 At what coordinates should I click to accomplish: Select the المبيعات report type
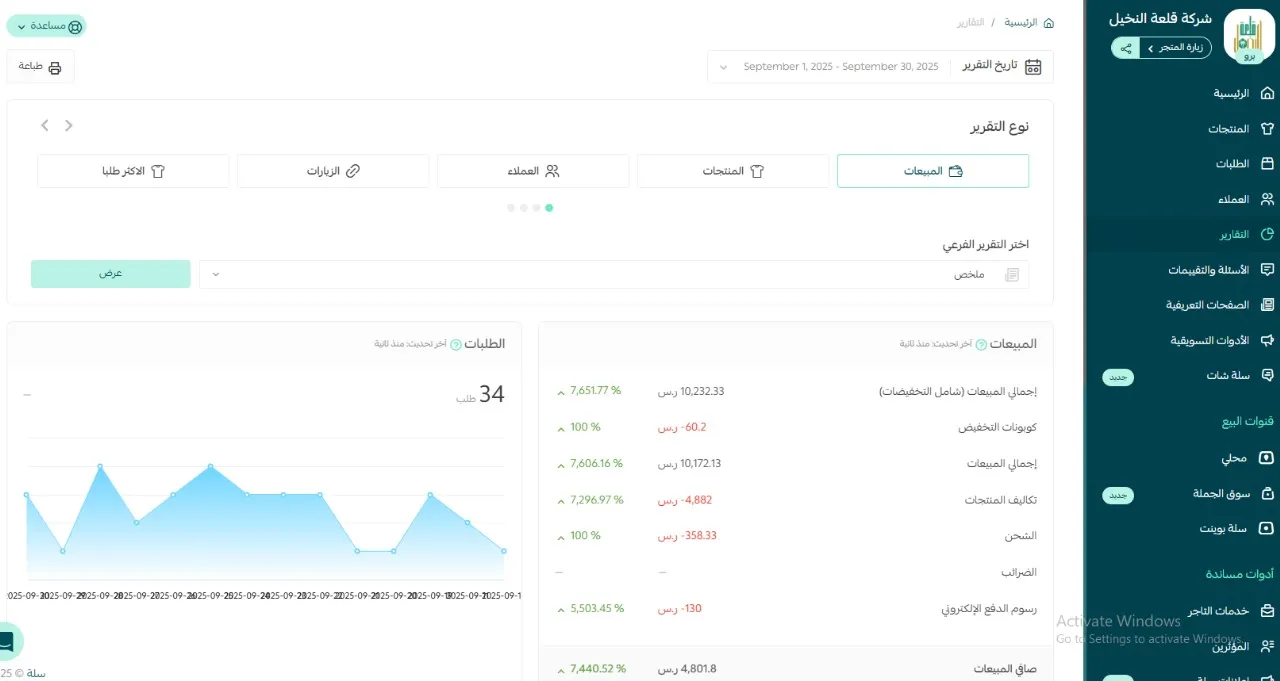point(932,171)
